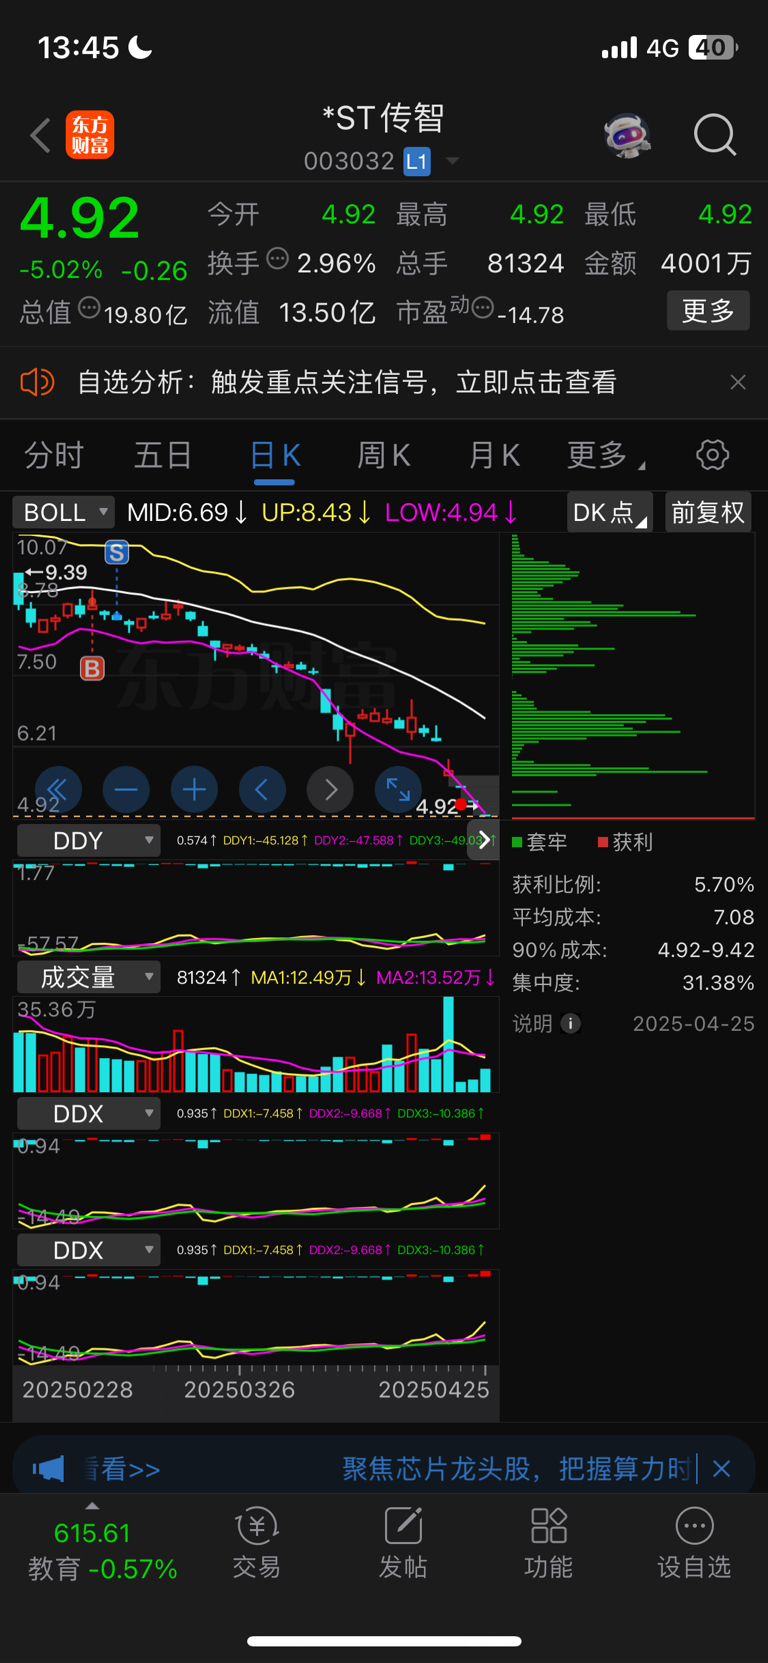768x1663 pixels.
Task: Click the B buy marker on chart
Action: pyautogui.click(x=92, y=668)
